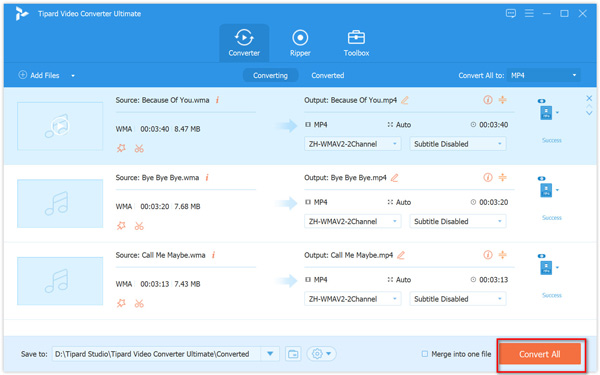
Task: Rename output Call Me Maybe.mp4 with pencil icon
Action: 401,255
